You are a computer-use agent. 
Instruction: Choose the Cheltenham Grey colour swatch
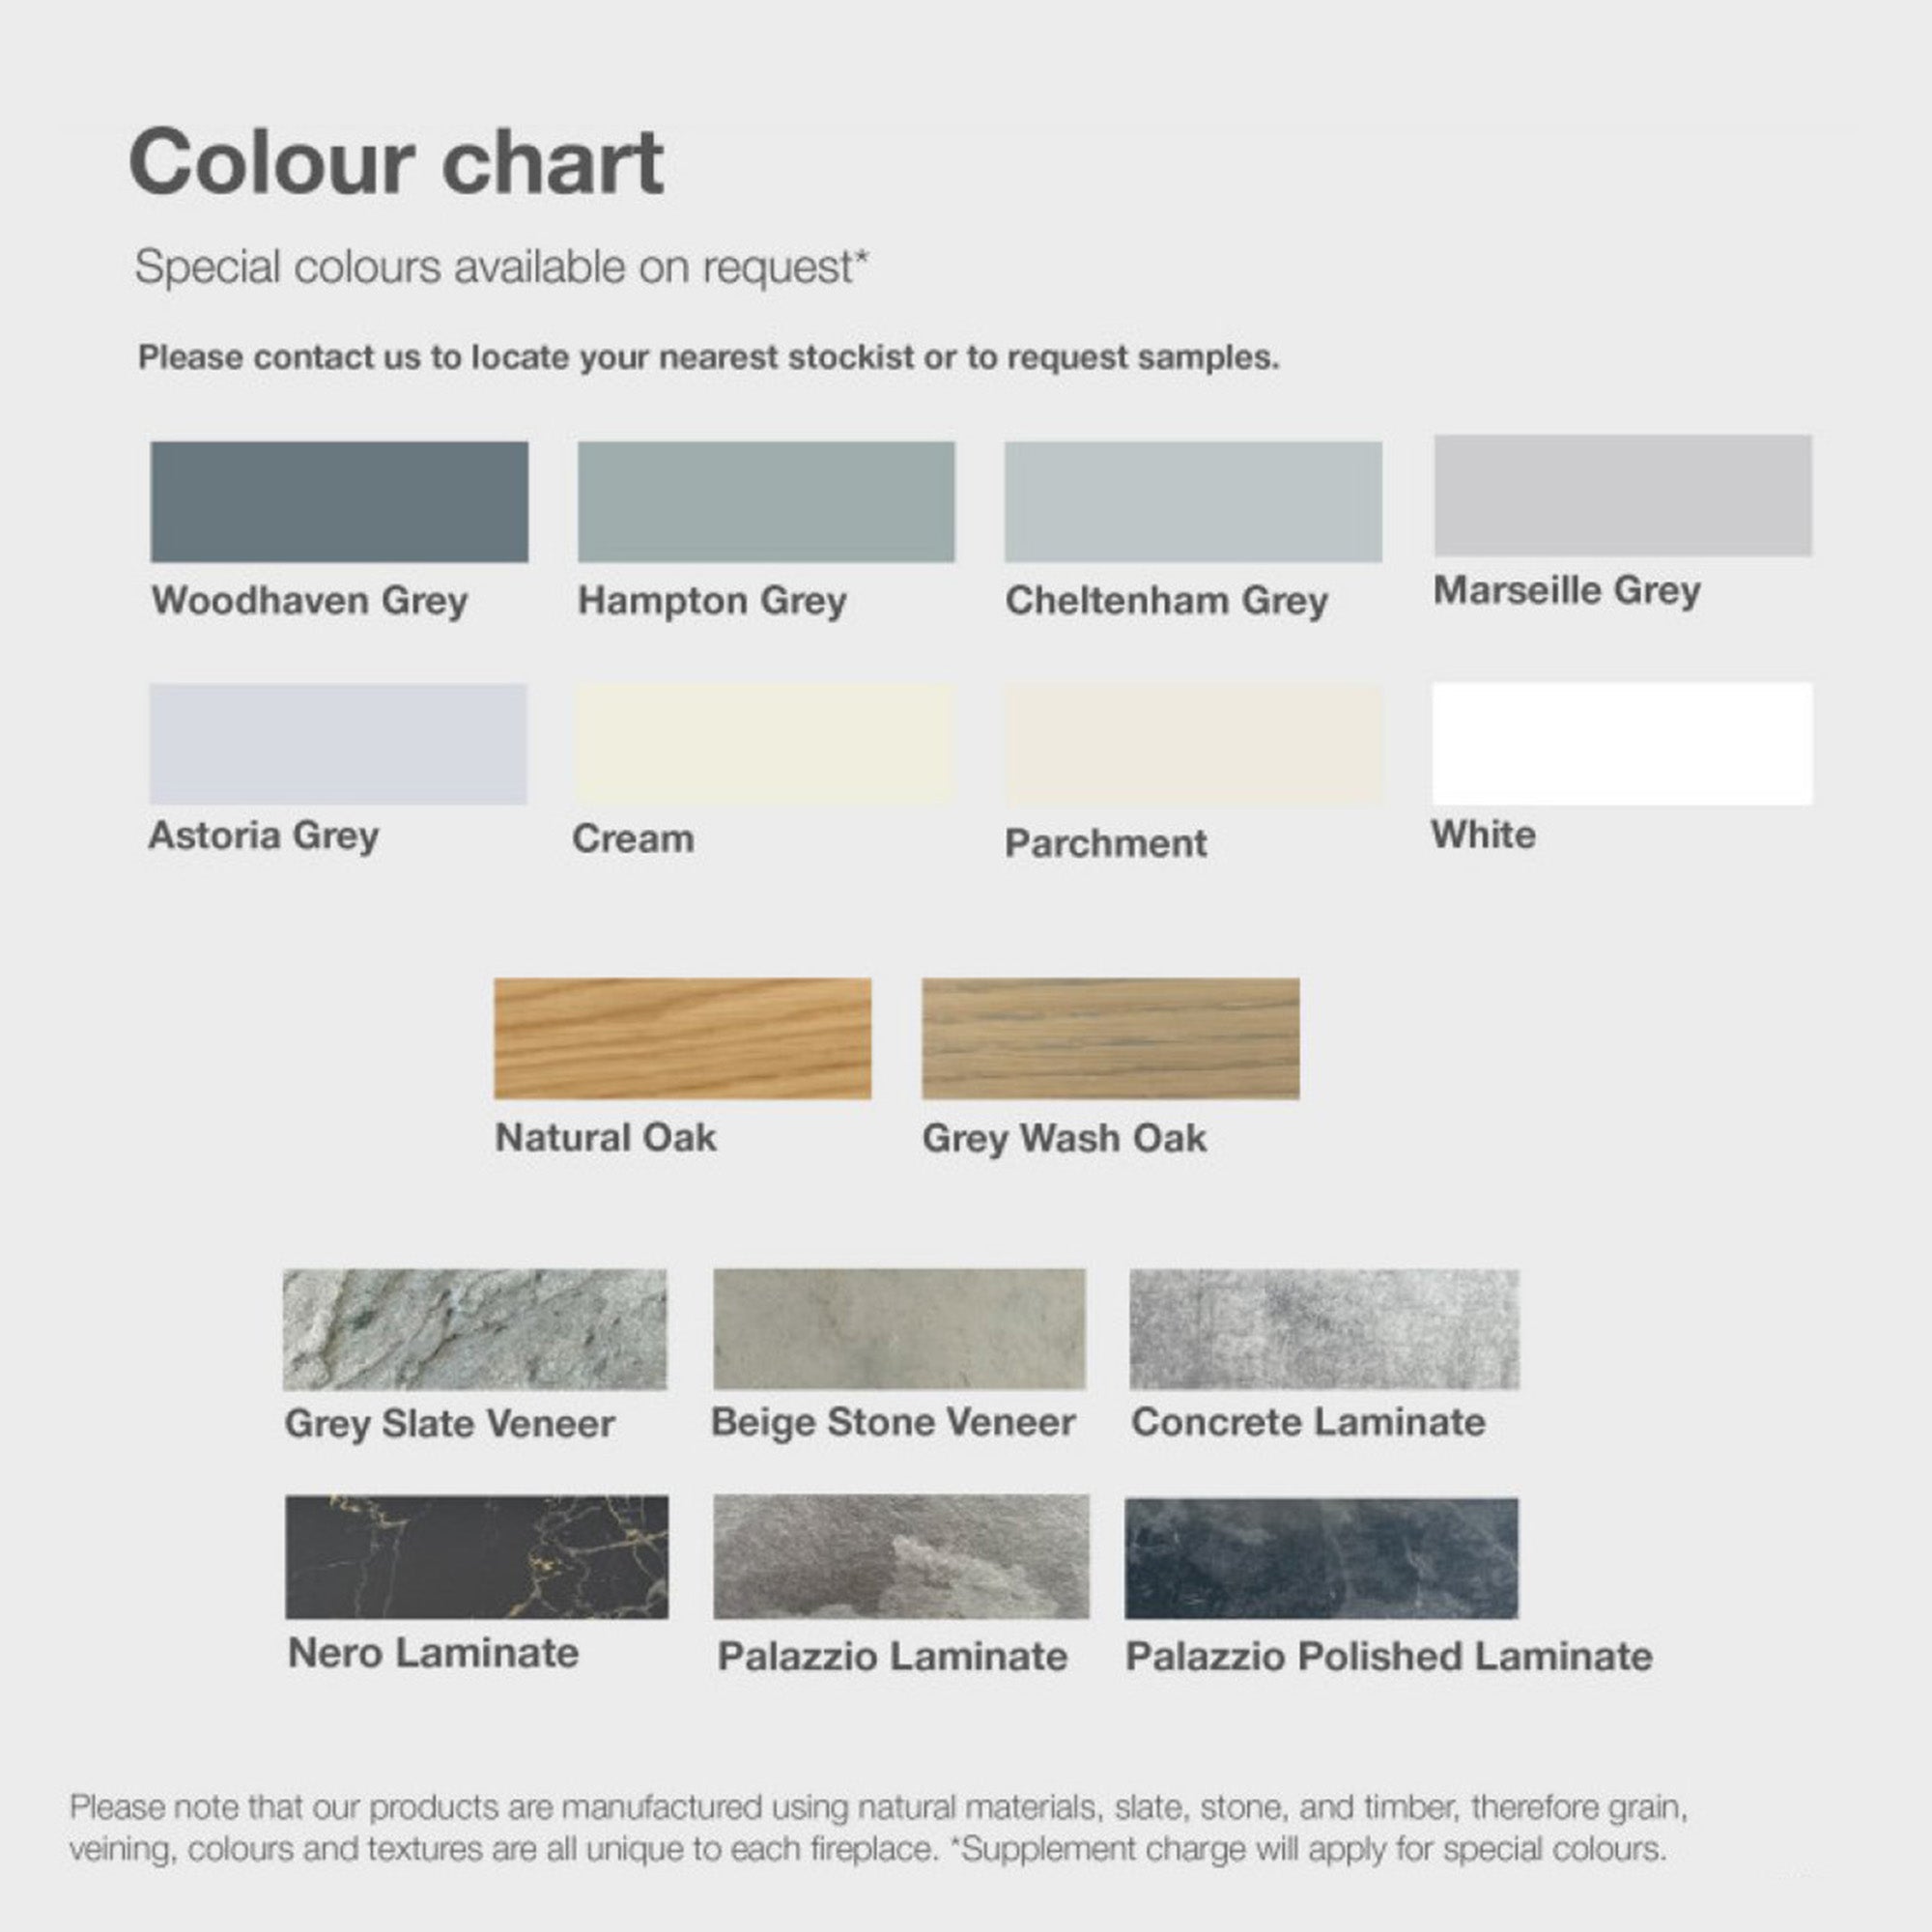[x=1193, y=501]
